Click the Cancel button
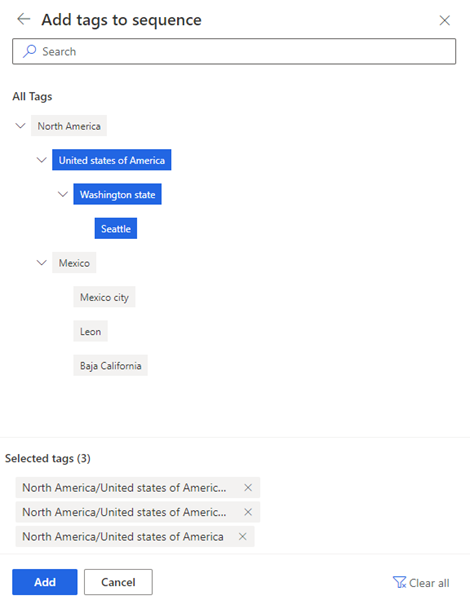This screenshot has height=600, width=470. (118, 582)
